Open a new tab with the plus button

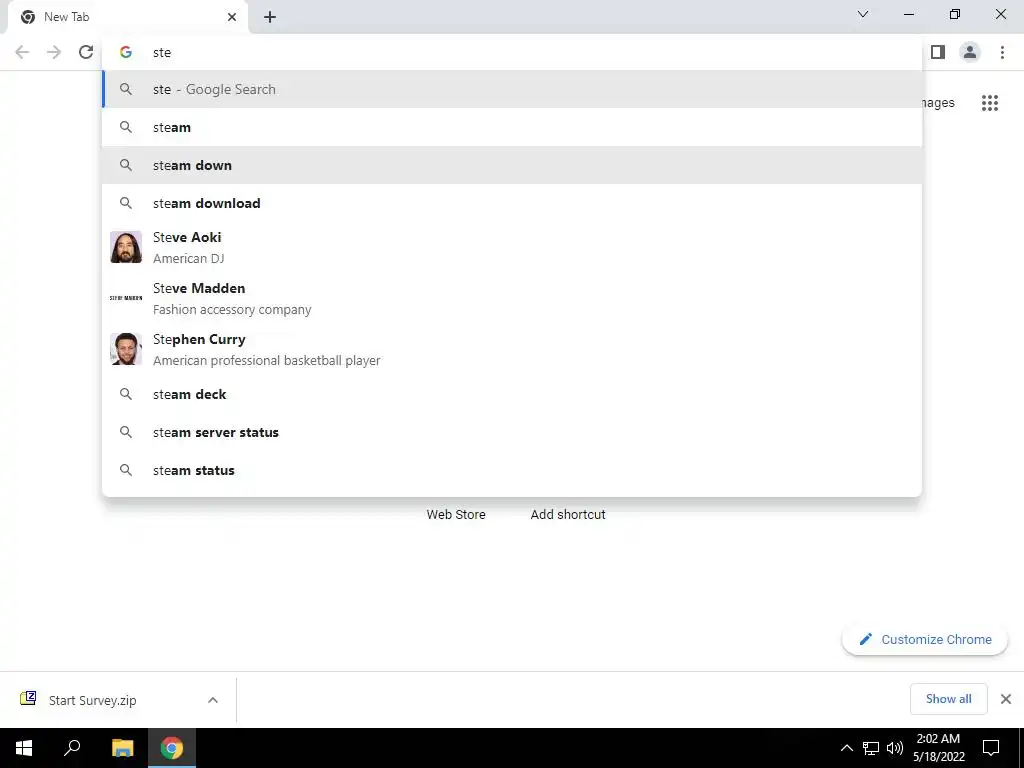270,17
